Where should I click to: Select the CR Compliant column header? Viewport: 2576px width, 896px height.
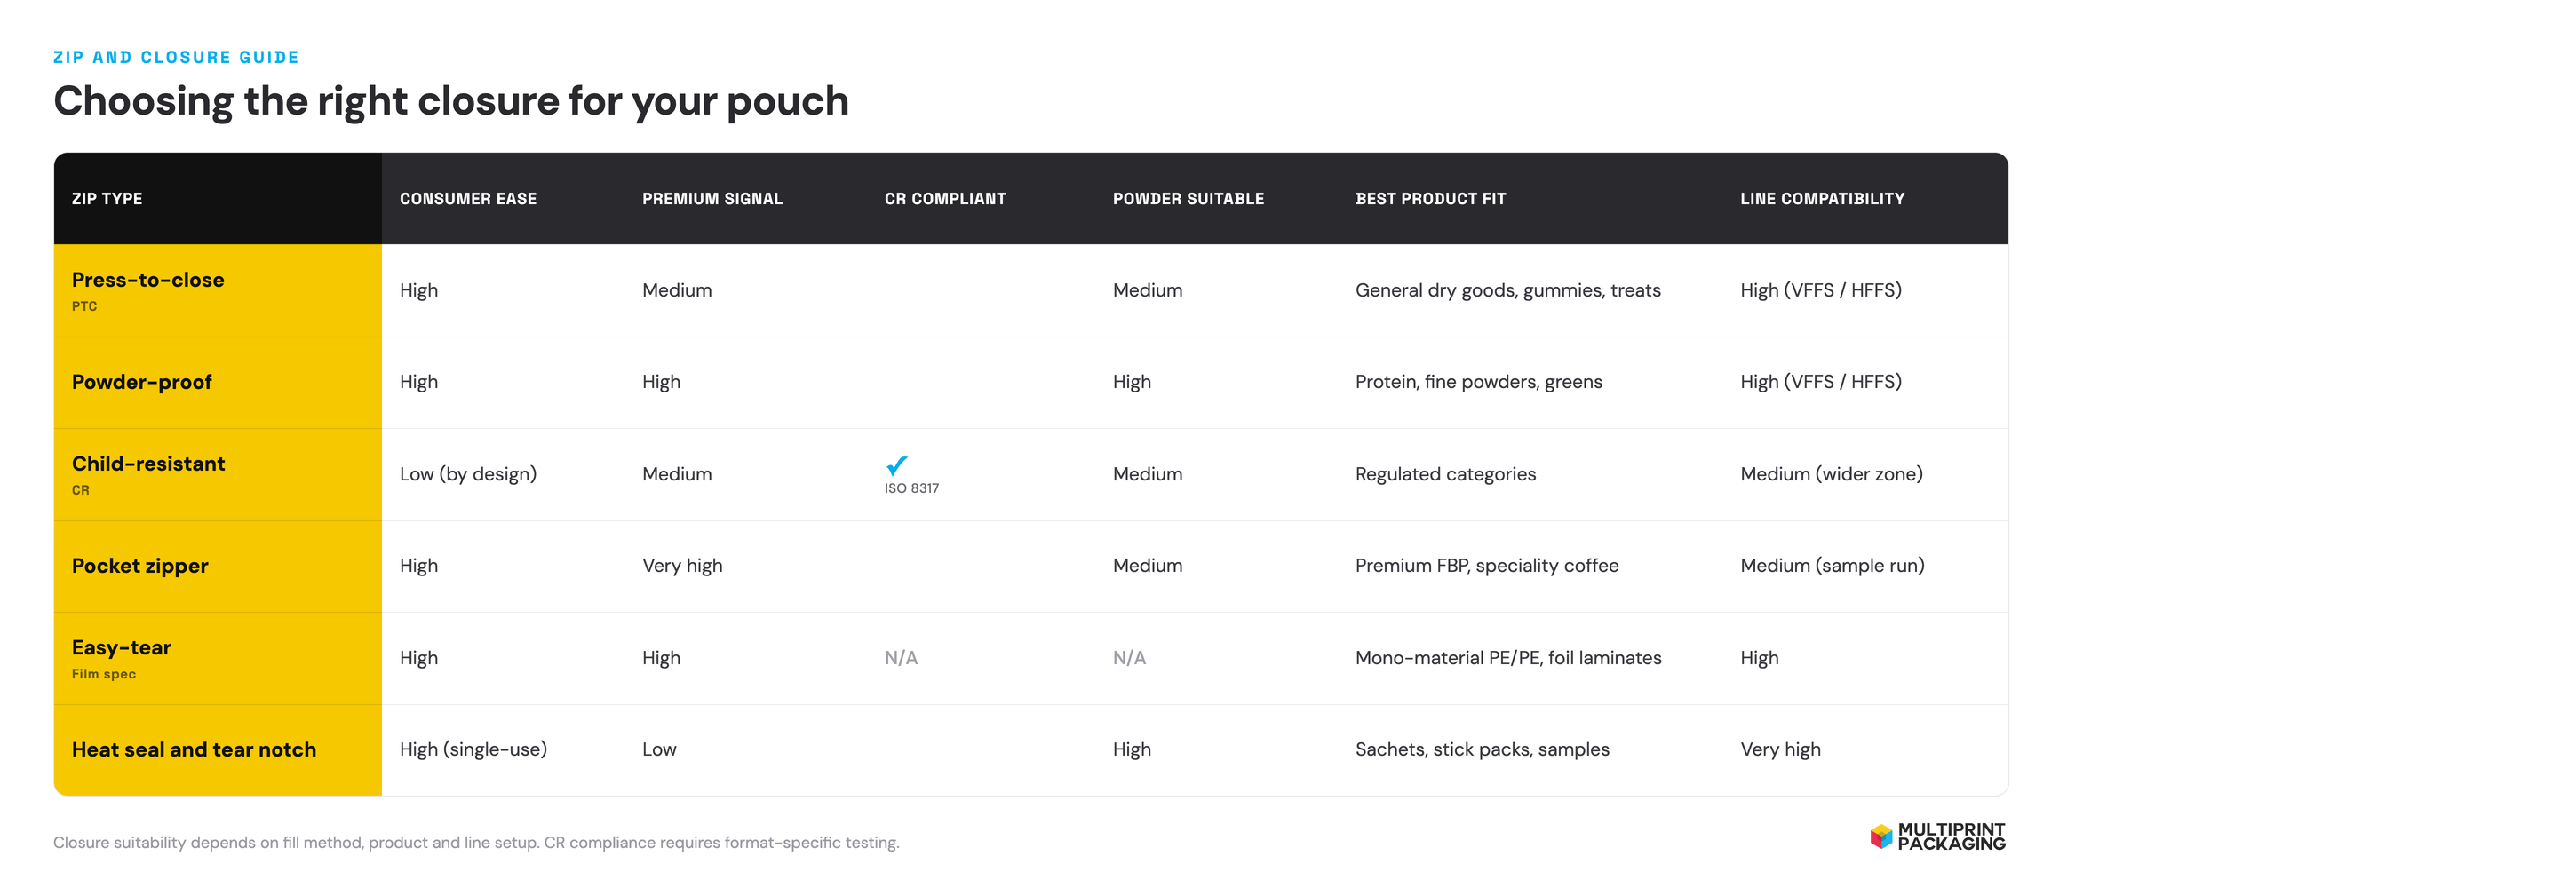click(x=945, y=199)
